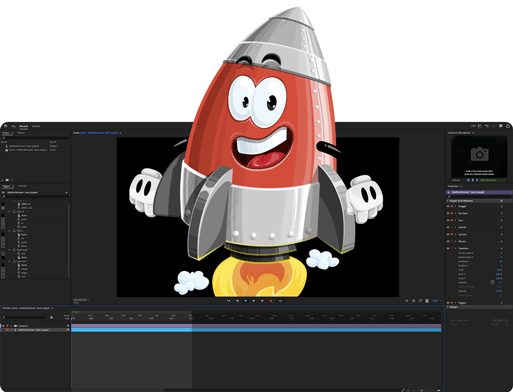Viewport: 513px width, 392px height.
Task: Click the green Set Rest Pose button
Action: tap(492, 180)
